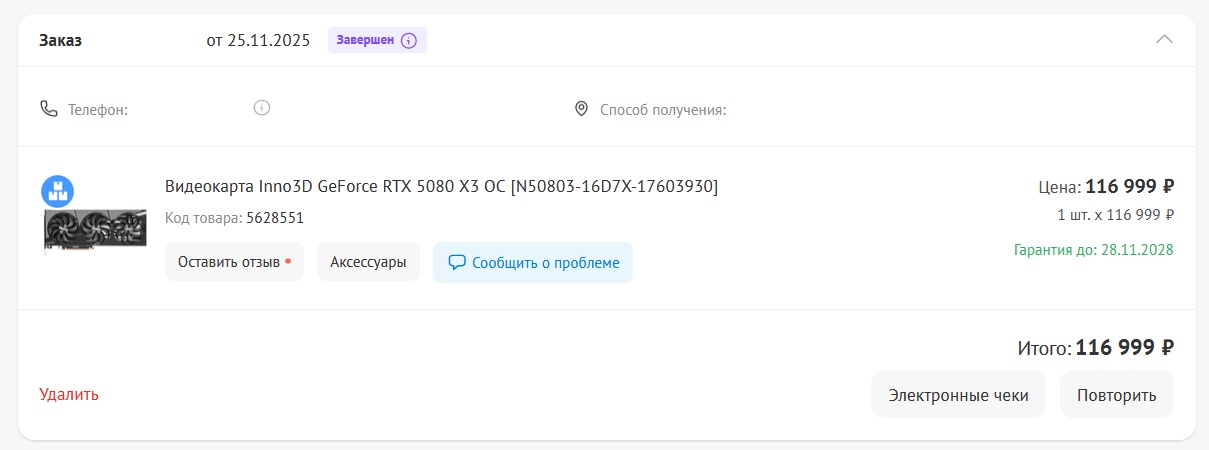This screenshot has height=450, width=1209.
Task: Repeat the order with Повторить
Action: (x=1117, y=394)
